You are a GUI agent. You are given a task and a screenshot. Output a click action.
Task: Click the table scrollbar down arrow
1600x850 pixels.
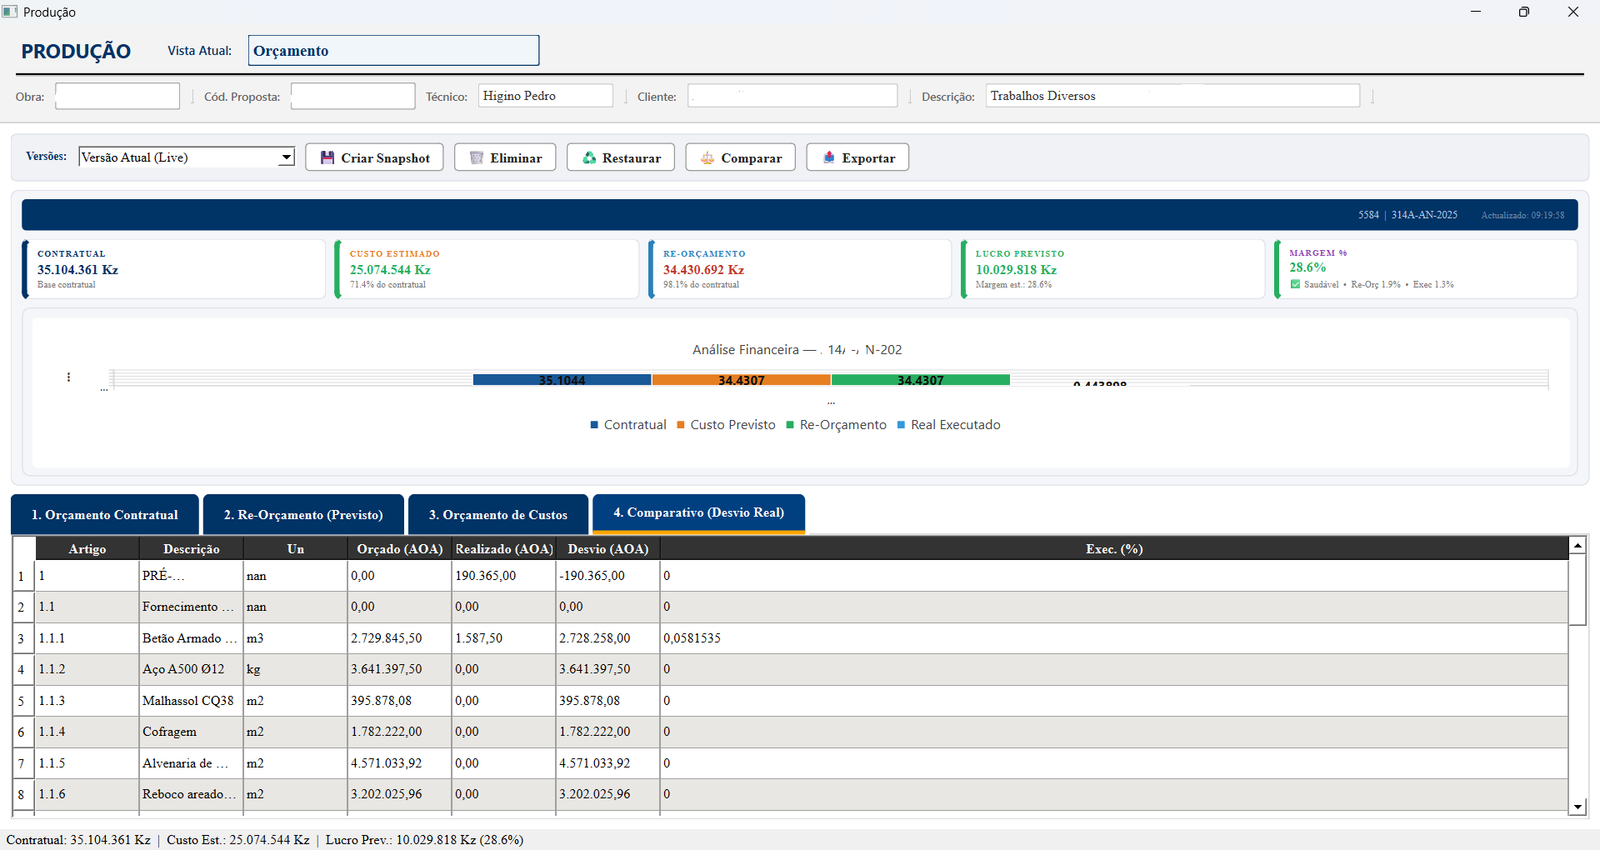click(1578, 806)
